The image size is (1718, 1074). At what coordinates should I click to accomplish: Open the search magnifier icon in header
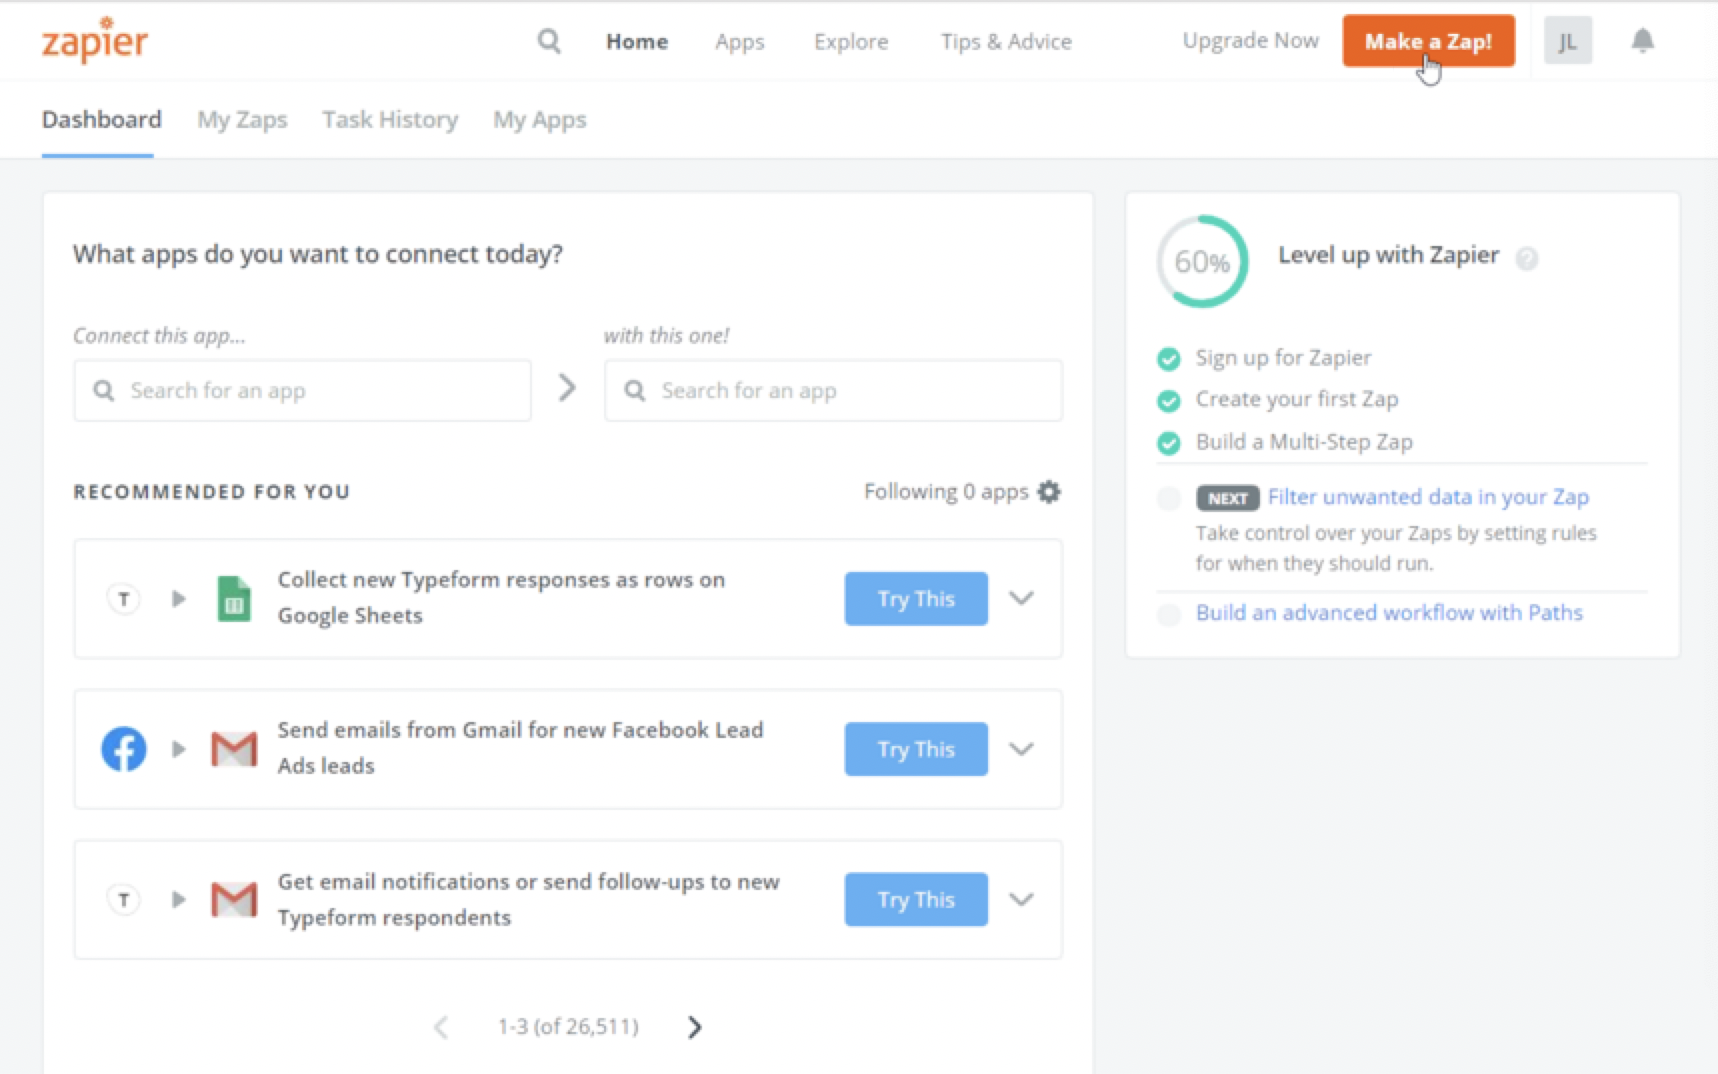click(548, 41)
